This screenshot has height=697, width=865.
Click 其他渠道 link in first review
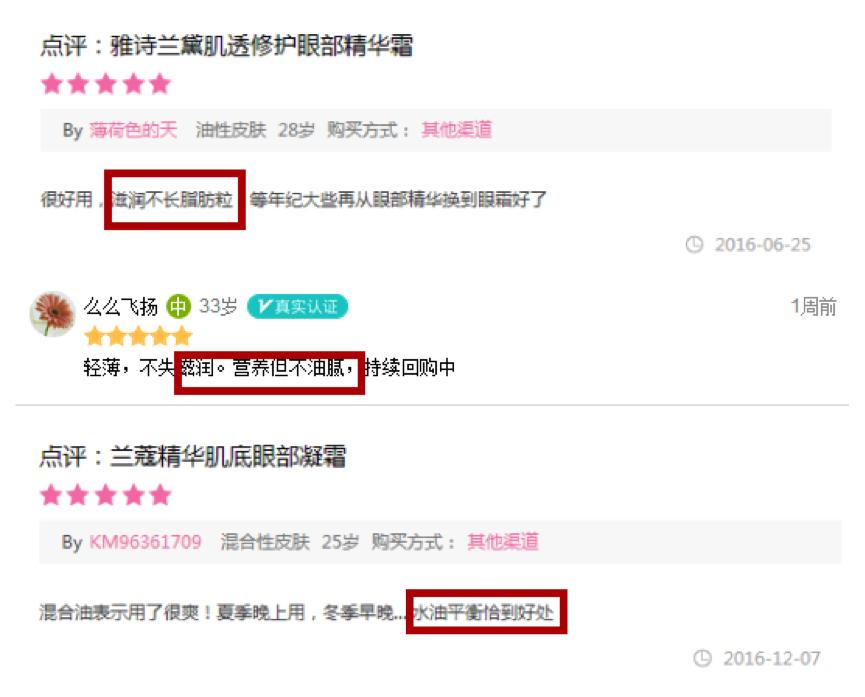click(x=456, y=130)
